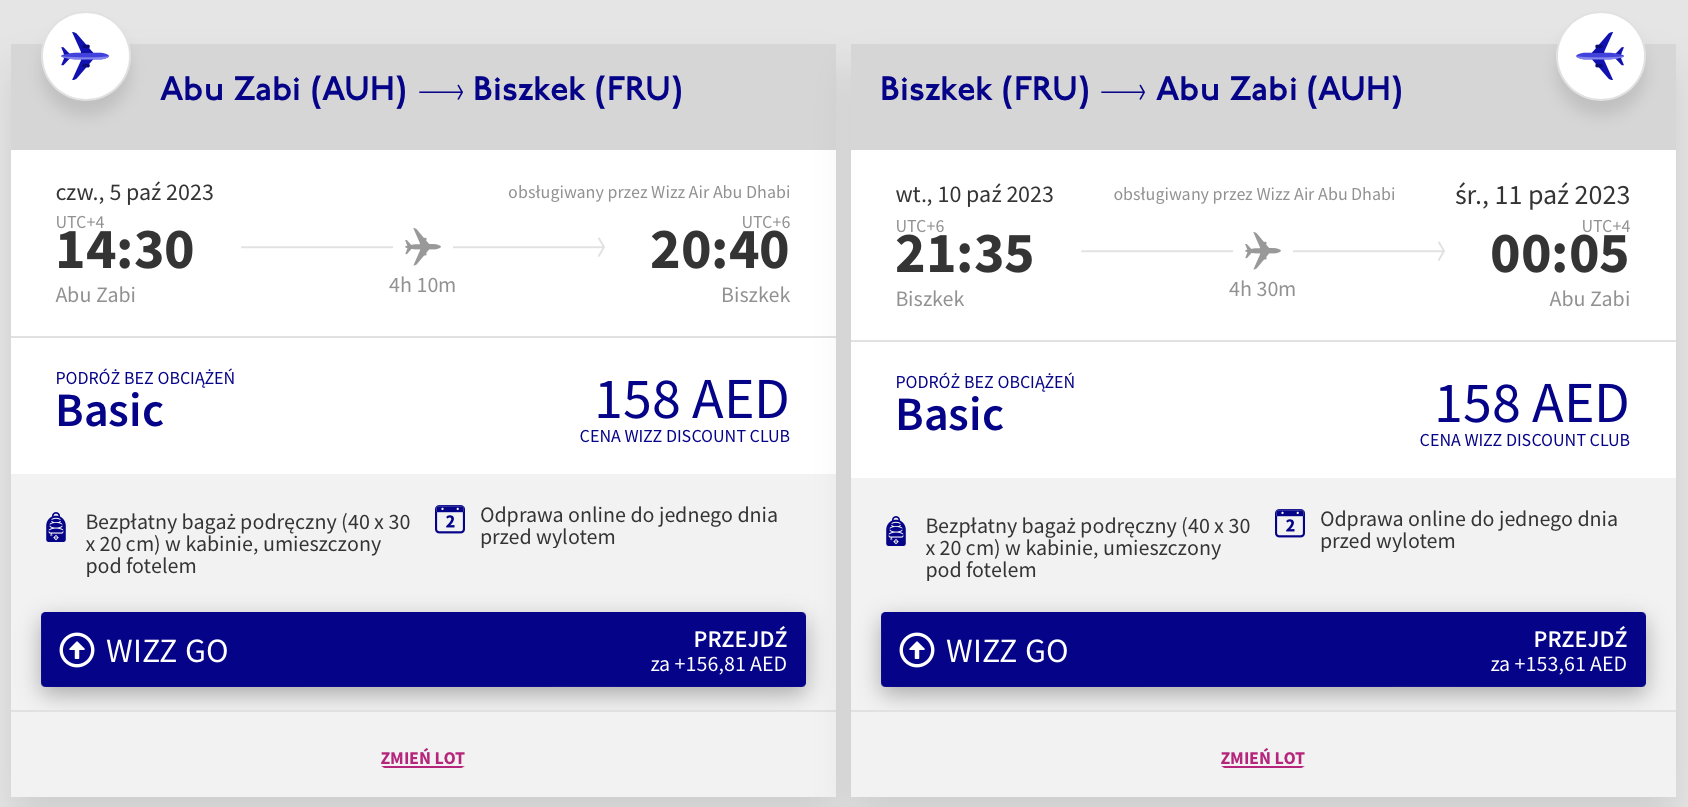The width and height of the screenshot is (1688, 807).
Task: Click the upgrade arrow icon on outbound WIZZ GO
Action: (x=77, y=650)
